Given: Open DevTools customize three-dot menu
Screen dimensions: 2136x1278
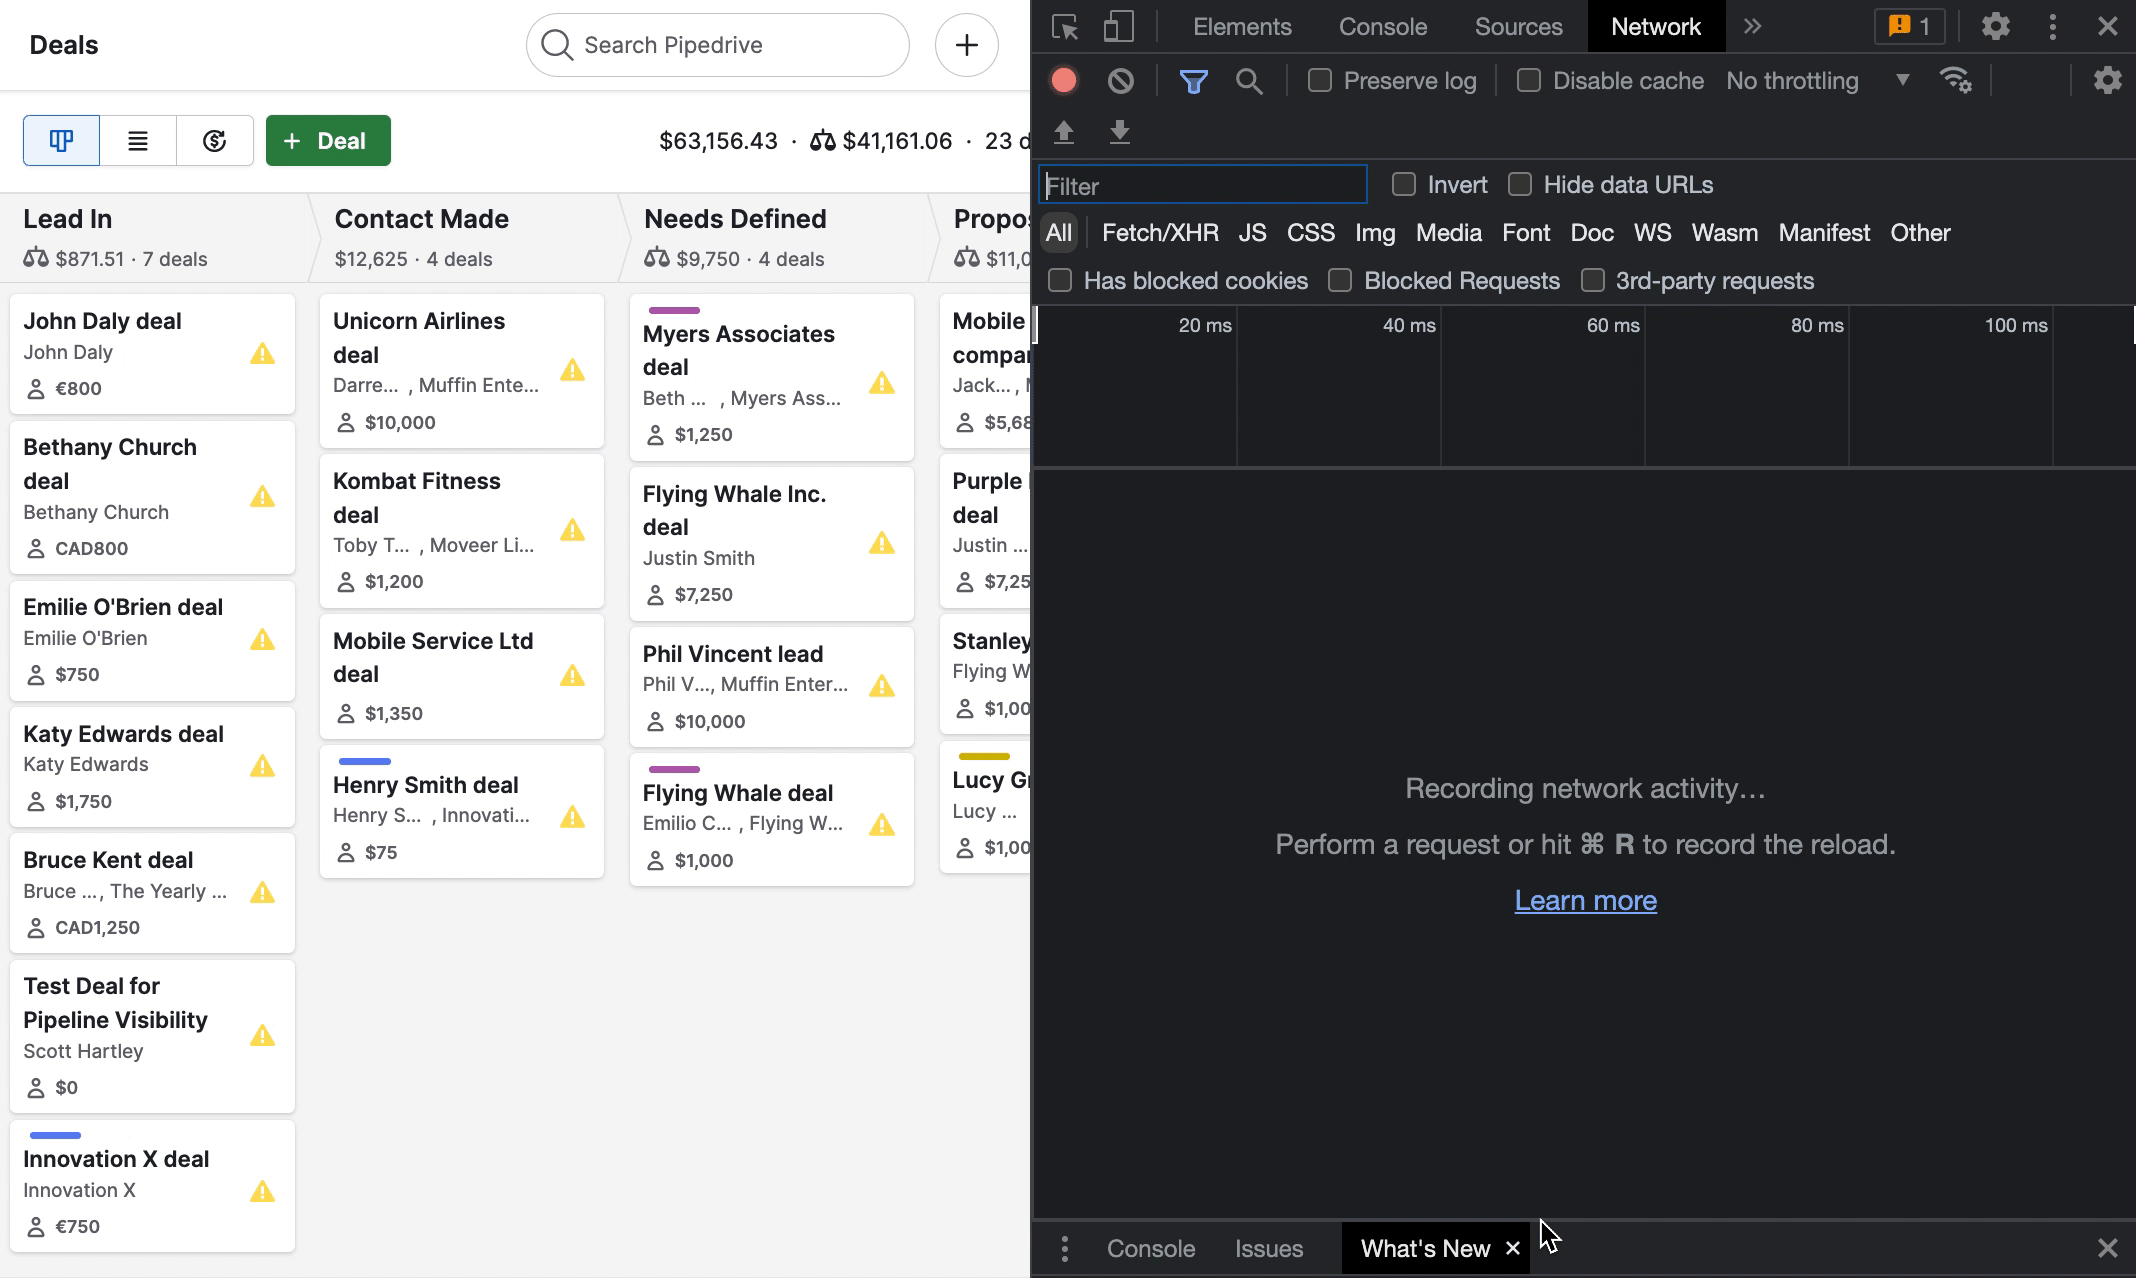Looking at the screenshot, I should point(2053,27).
